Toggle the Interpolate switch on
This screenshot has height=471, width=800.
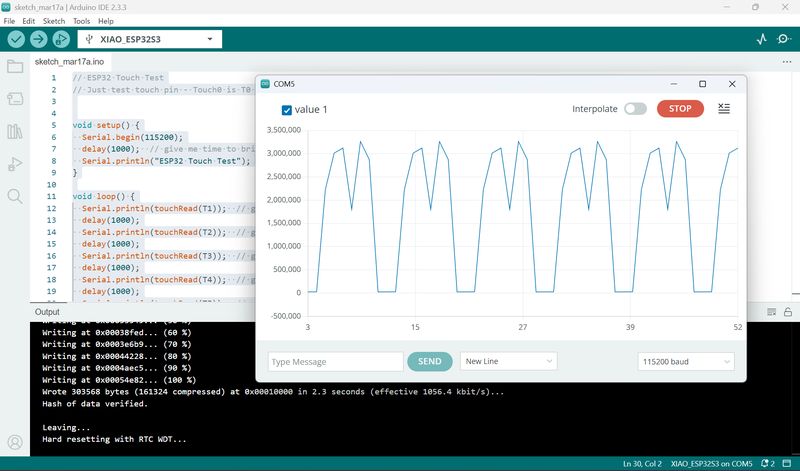point(635,109)
